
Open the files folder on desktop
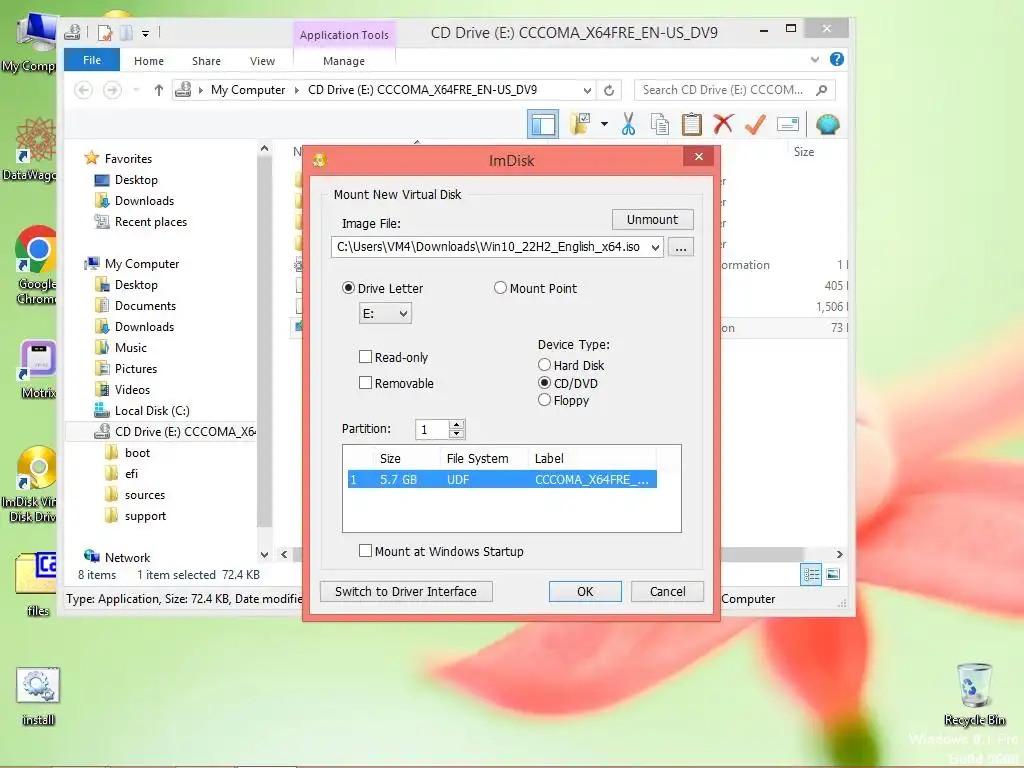pos(37,584)
